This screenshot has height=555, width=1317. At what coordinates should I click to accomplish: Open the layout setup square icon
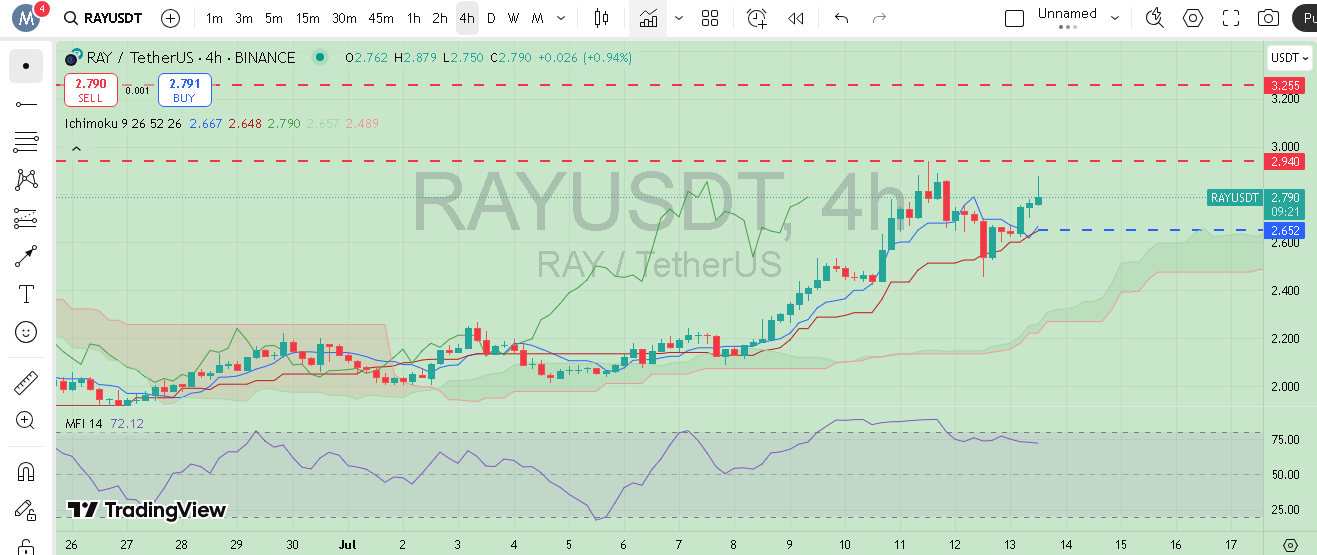[x=1014, y=18]
